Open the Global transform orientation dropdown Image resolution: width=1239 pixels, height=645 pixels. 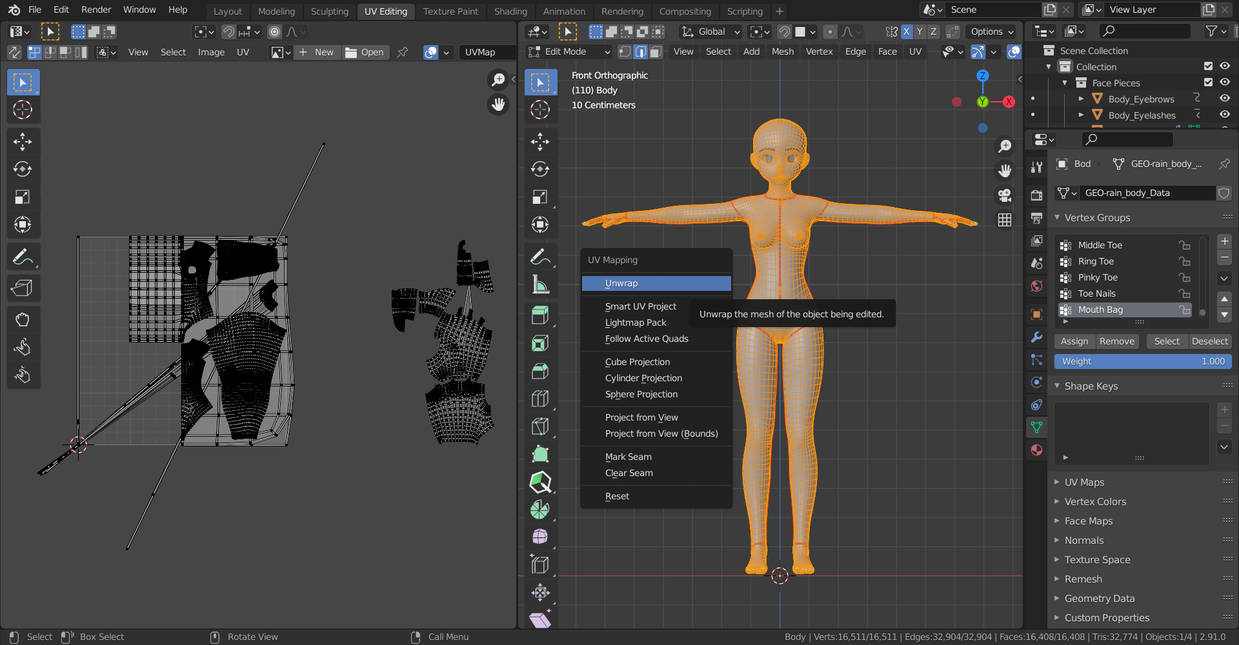click(713, 31)
